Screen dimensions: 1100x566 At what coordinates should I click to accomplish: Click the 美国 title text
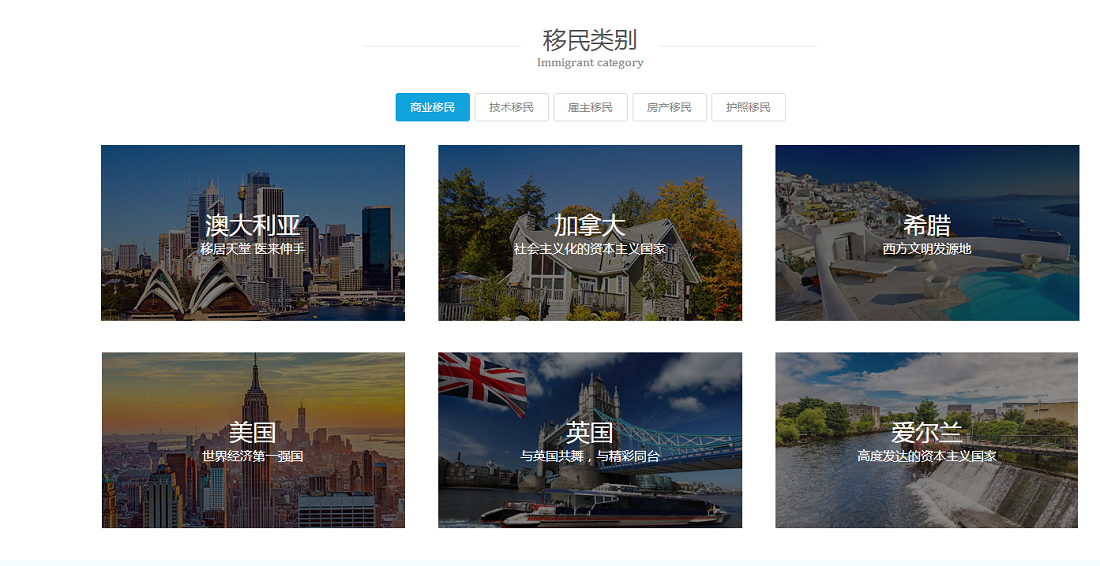click(253, 432)
